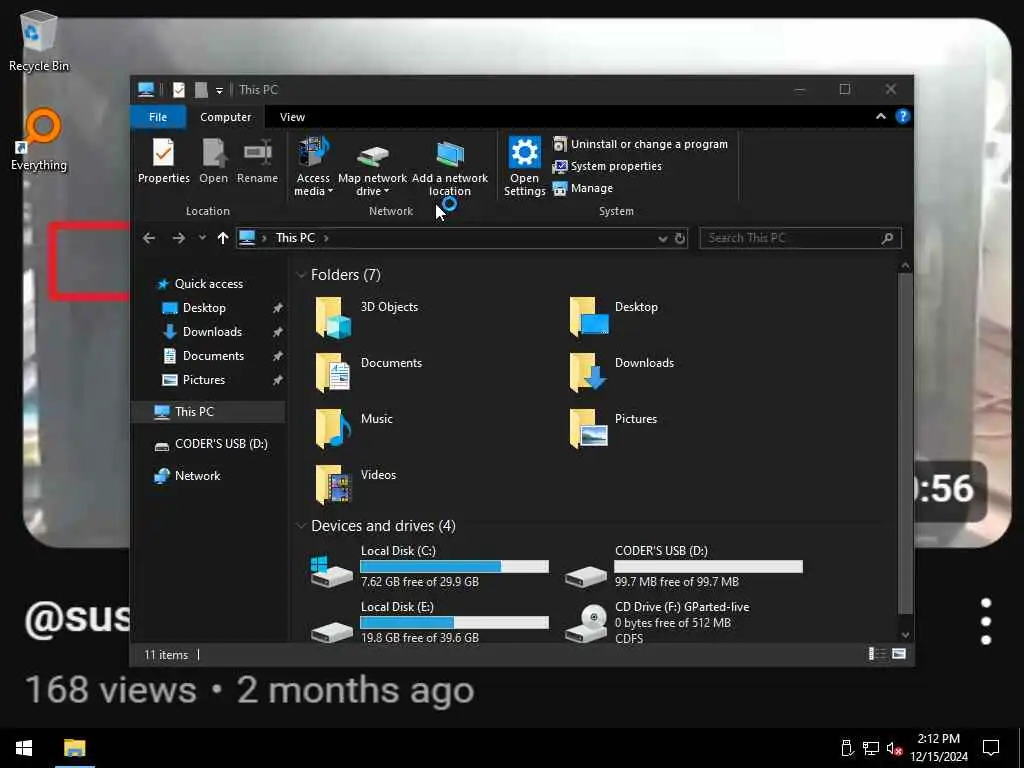
Task: Open the breadcrumb chevron after This PC
Action: [x=326, y=238]
